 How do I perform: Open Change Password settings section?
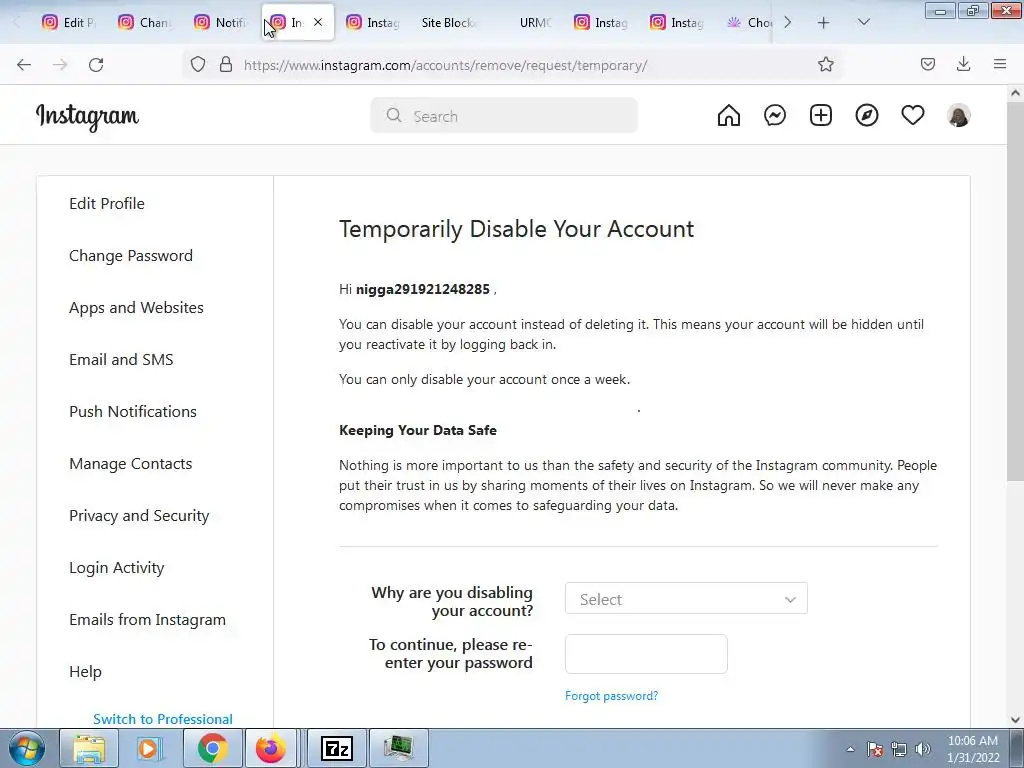pyautogui.click(x=131, y=255)
